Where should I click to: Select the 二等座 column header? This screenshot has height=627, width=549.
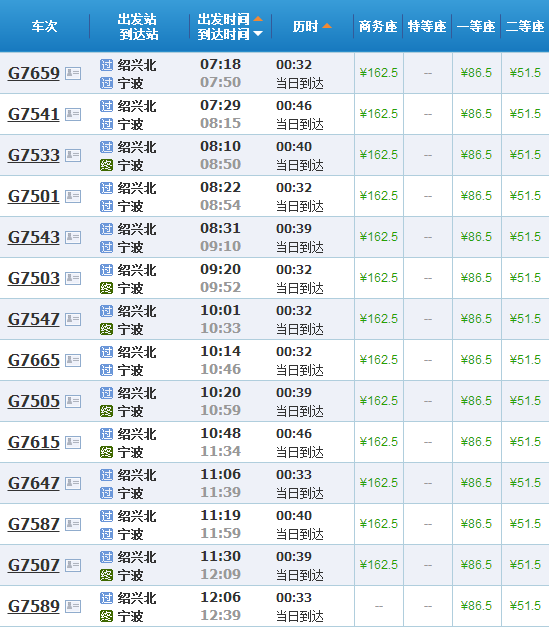(x=525, y=26)
